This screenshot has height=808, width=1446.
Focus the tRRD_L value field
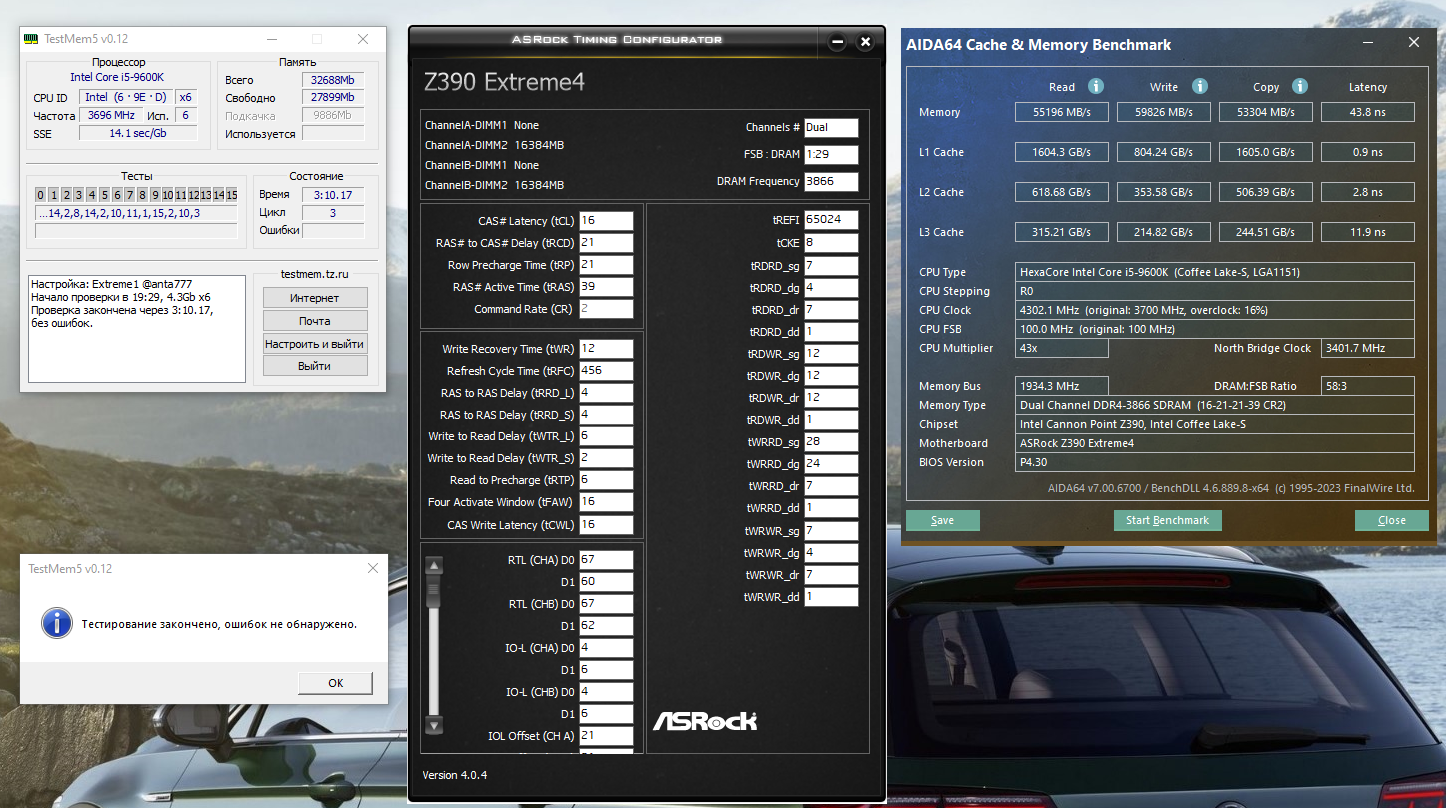click(606, 393)
